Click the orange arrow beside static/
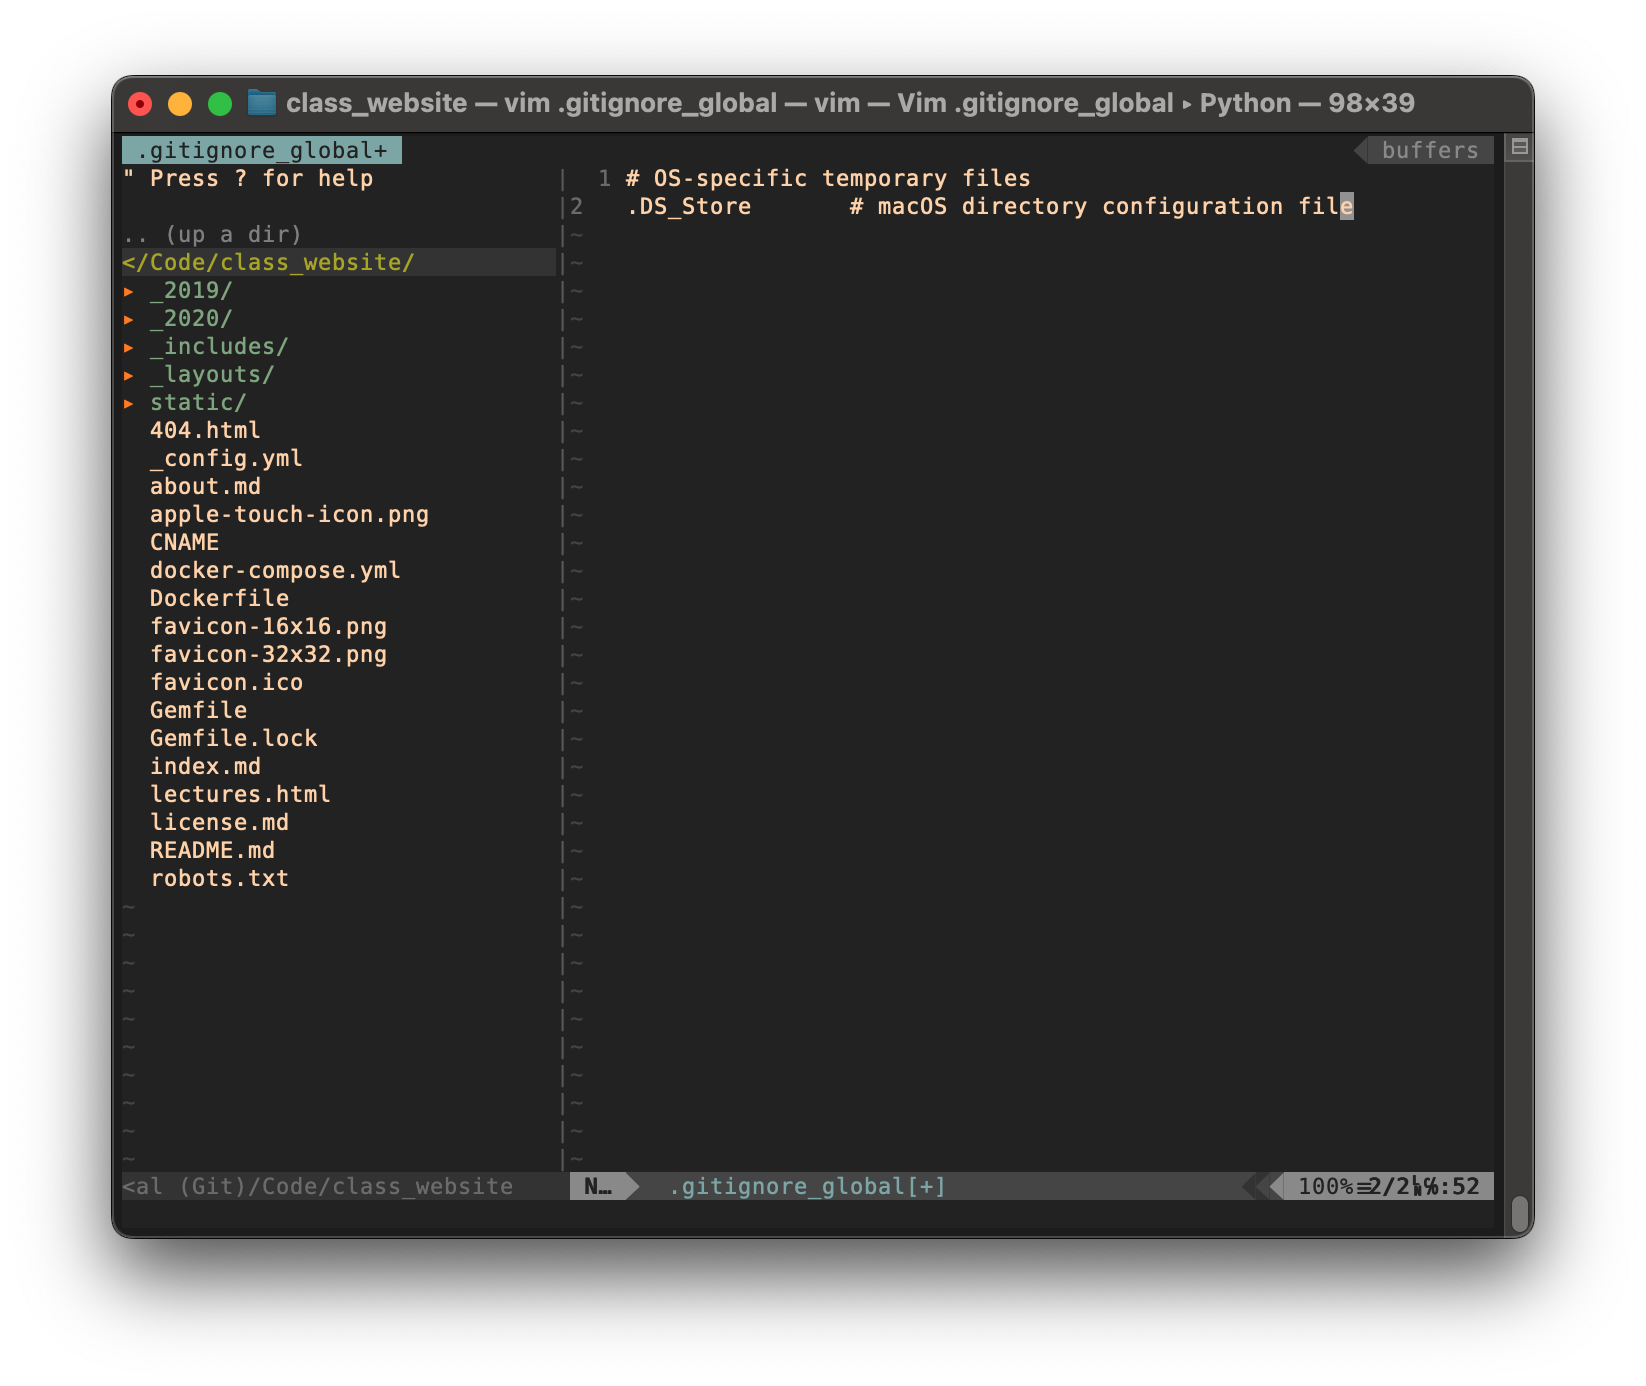Screen dimensions: 1646x1386 130,402
